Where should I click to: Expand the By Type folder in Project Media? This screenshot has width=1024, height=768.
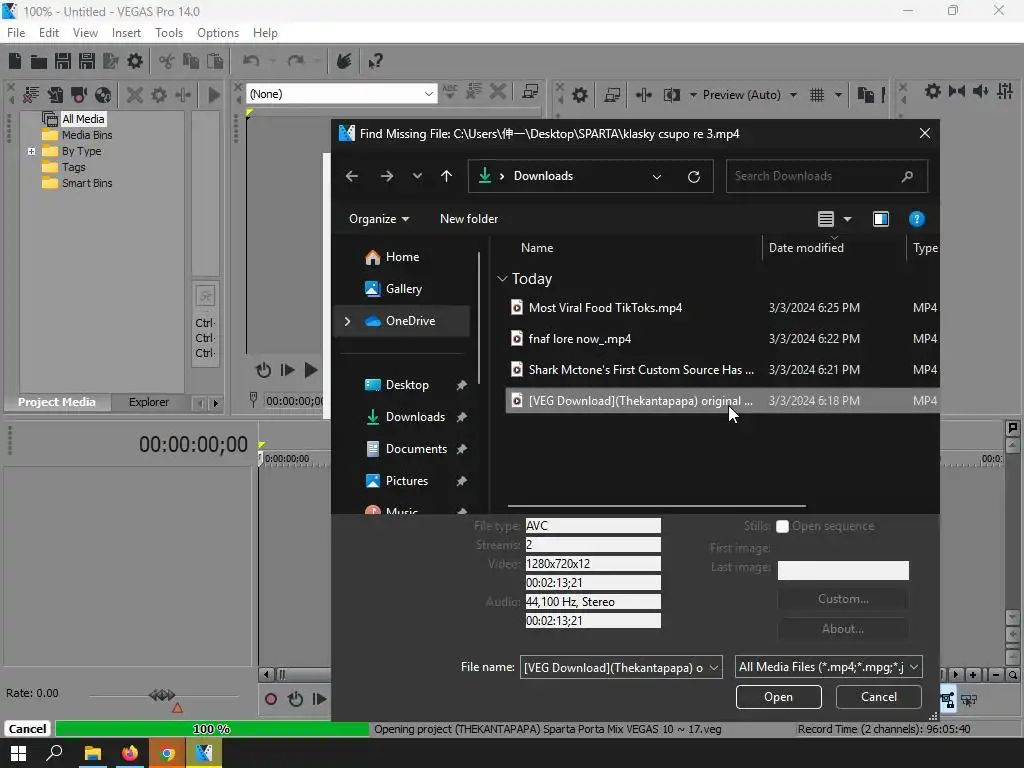[31, 151]
